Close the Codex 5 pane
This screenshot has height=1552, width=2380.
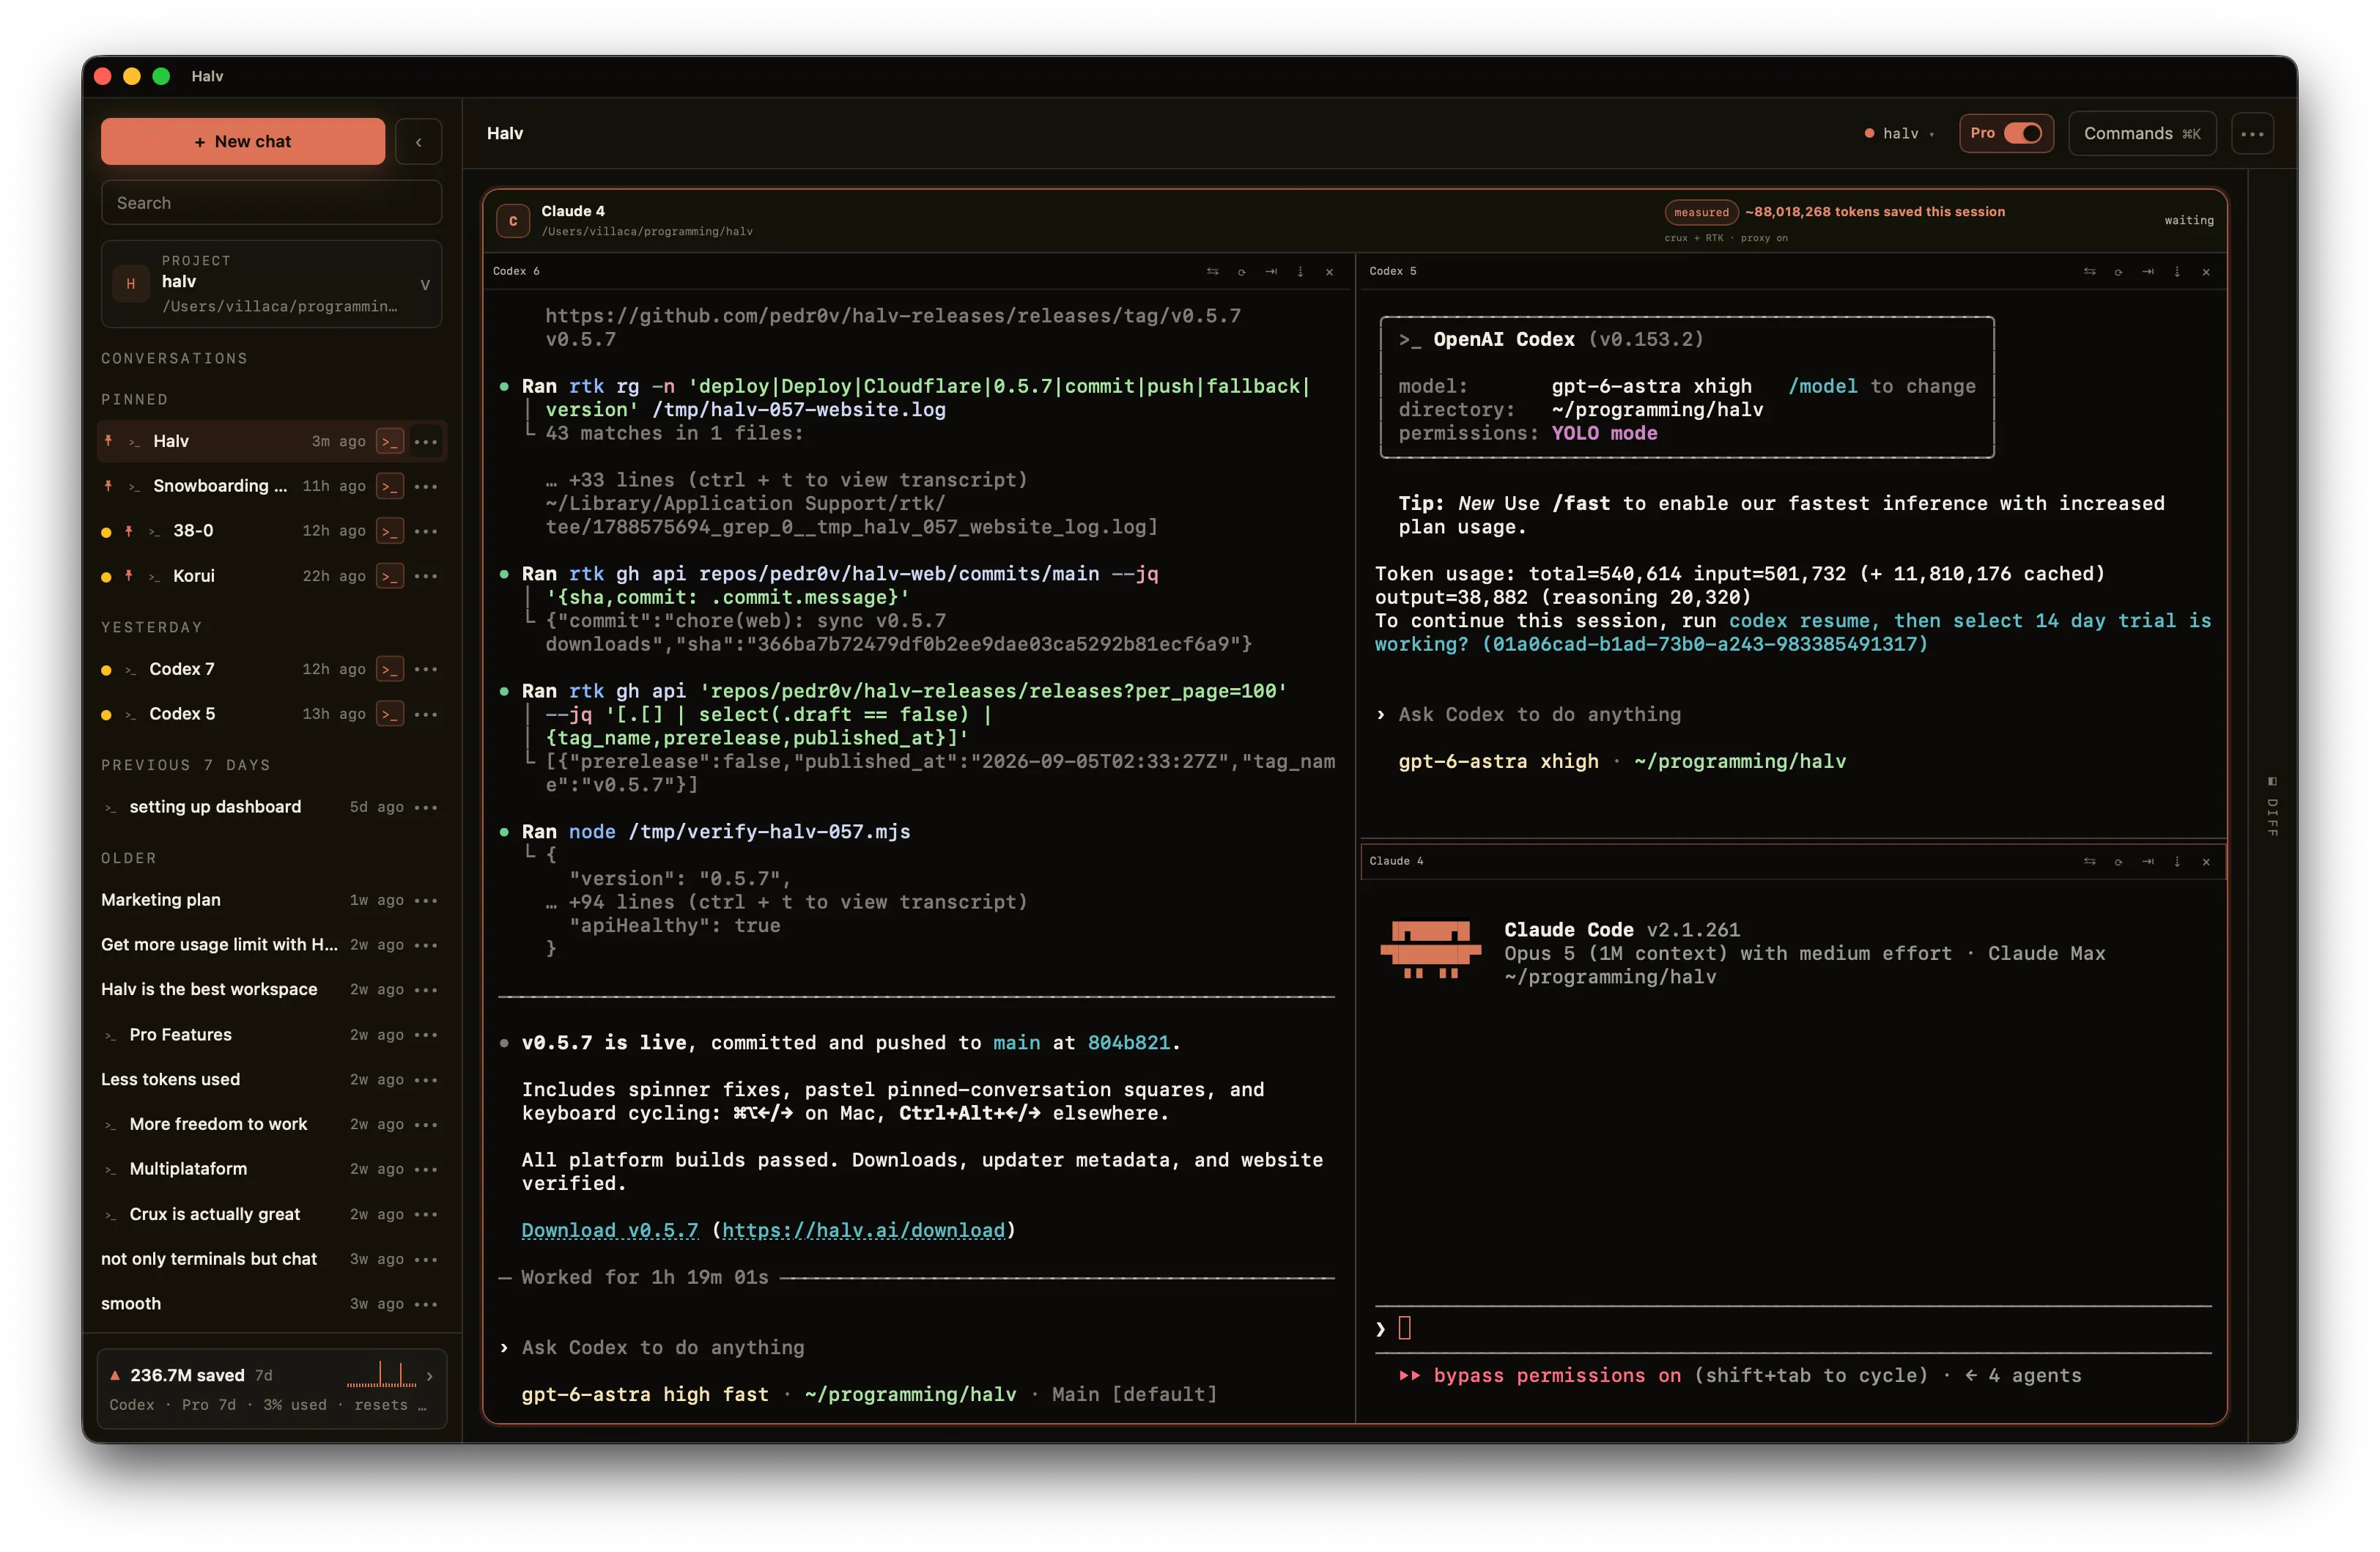(2206, 271)
